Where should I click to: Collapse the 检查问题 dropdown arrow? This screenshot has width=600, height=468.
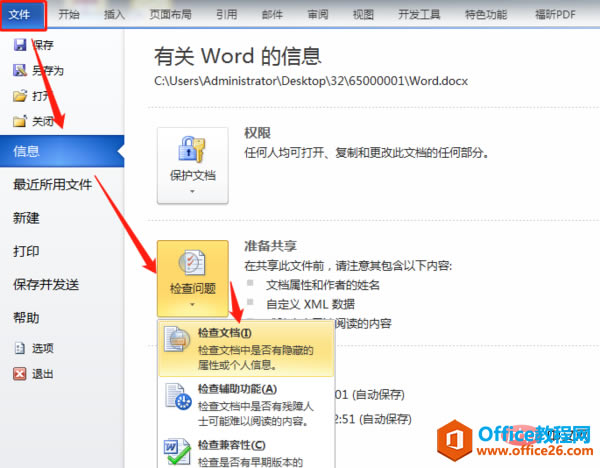pos(192,305)
